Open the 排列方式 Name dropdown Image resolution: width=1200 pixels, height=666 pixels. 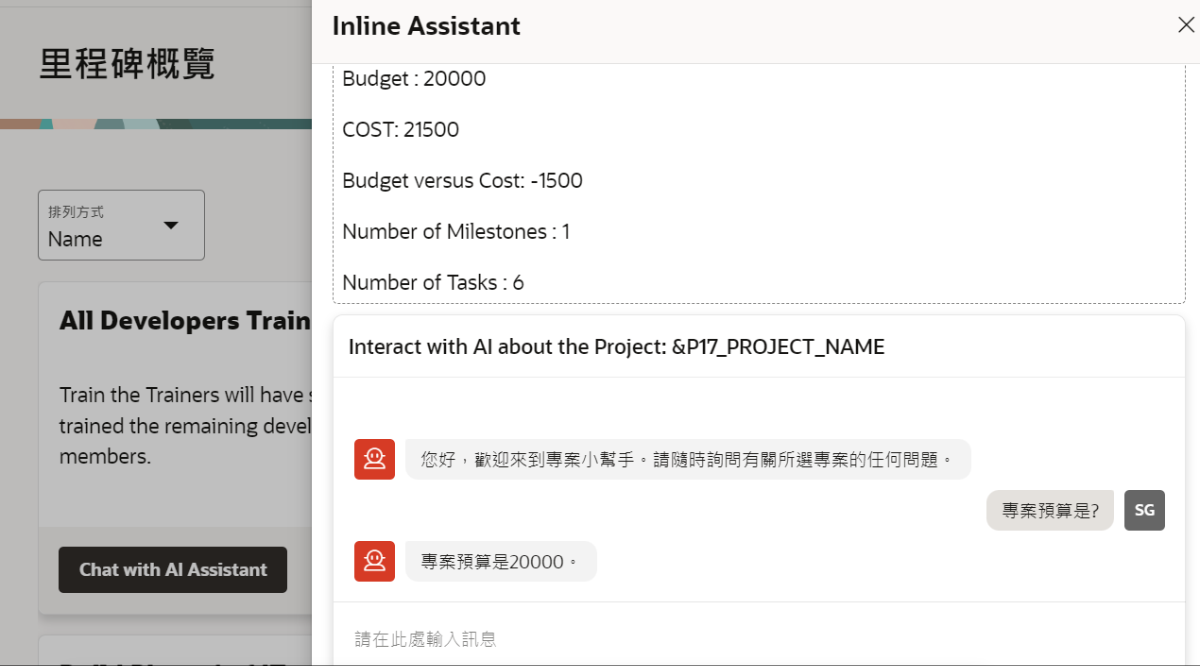[x=121, y=225]
